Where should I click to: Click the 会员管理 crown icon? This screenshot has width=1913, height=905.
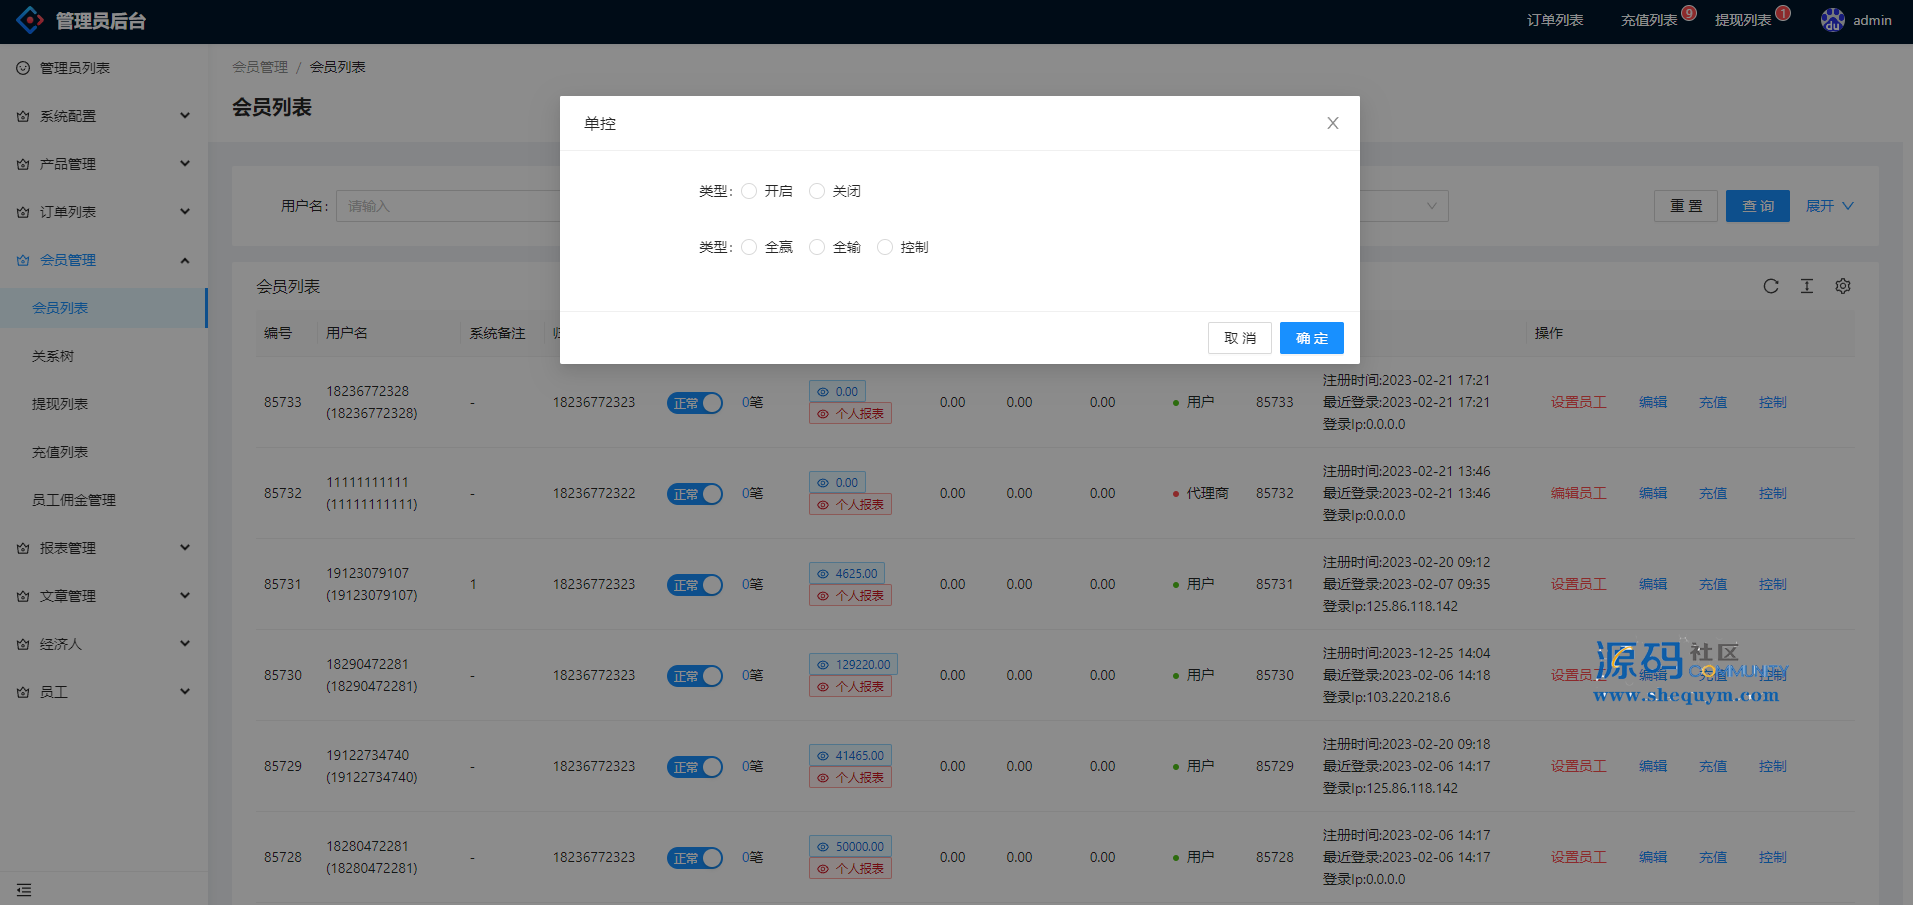(x=23, y=260)
